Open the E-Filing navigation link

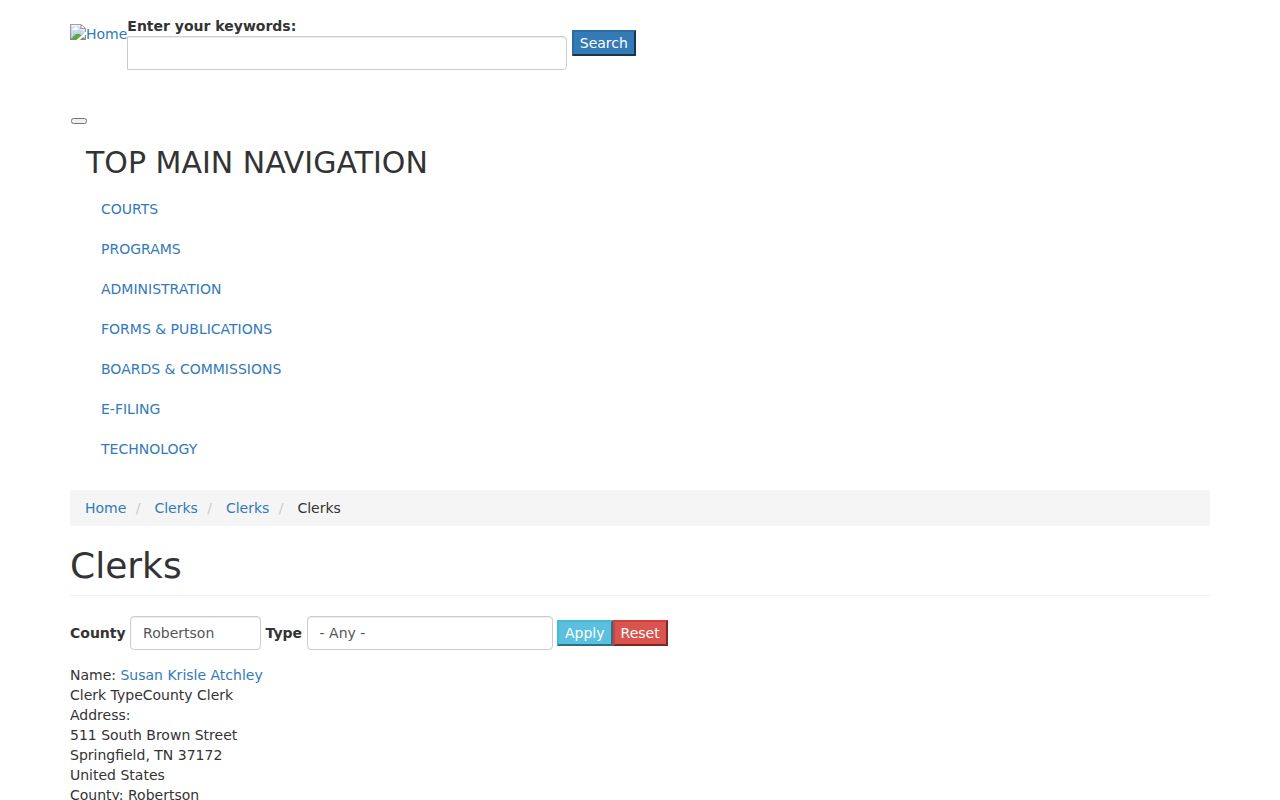[x=130, y=409]
